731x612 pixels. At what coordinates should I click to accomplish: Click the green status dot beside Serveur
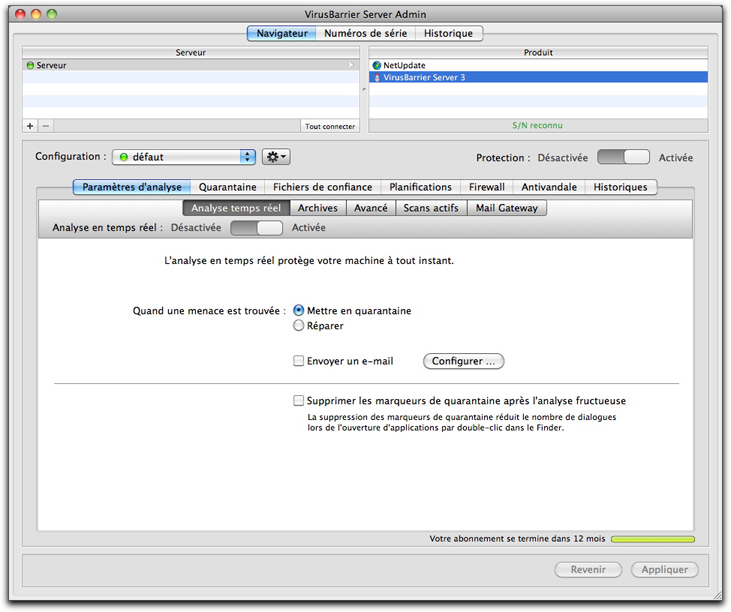[x=30, y=65]
